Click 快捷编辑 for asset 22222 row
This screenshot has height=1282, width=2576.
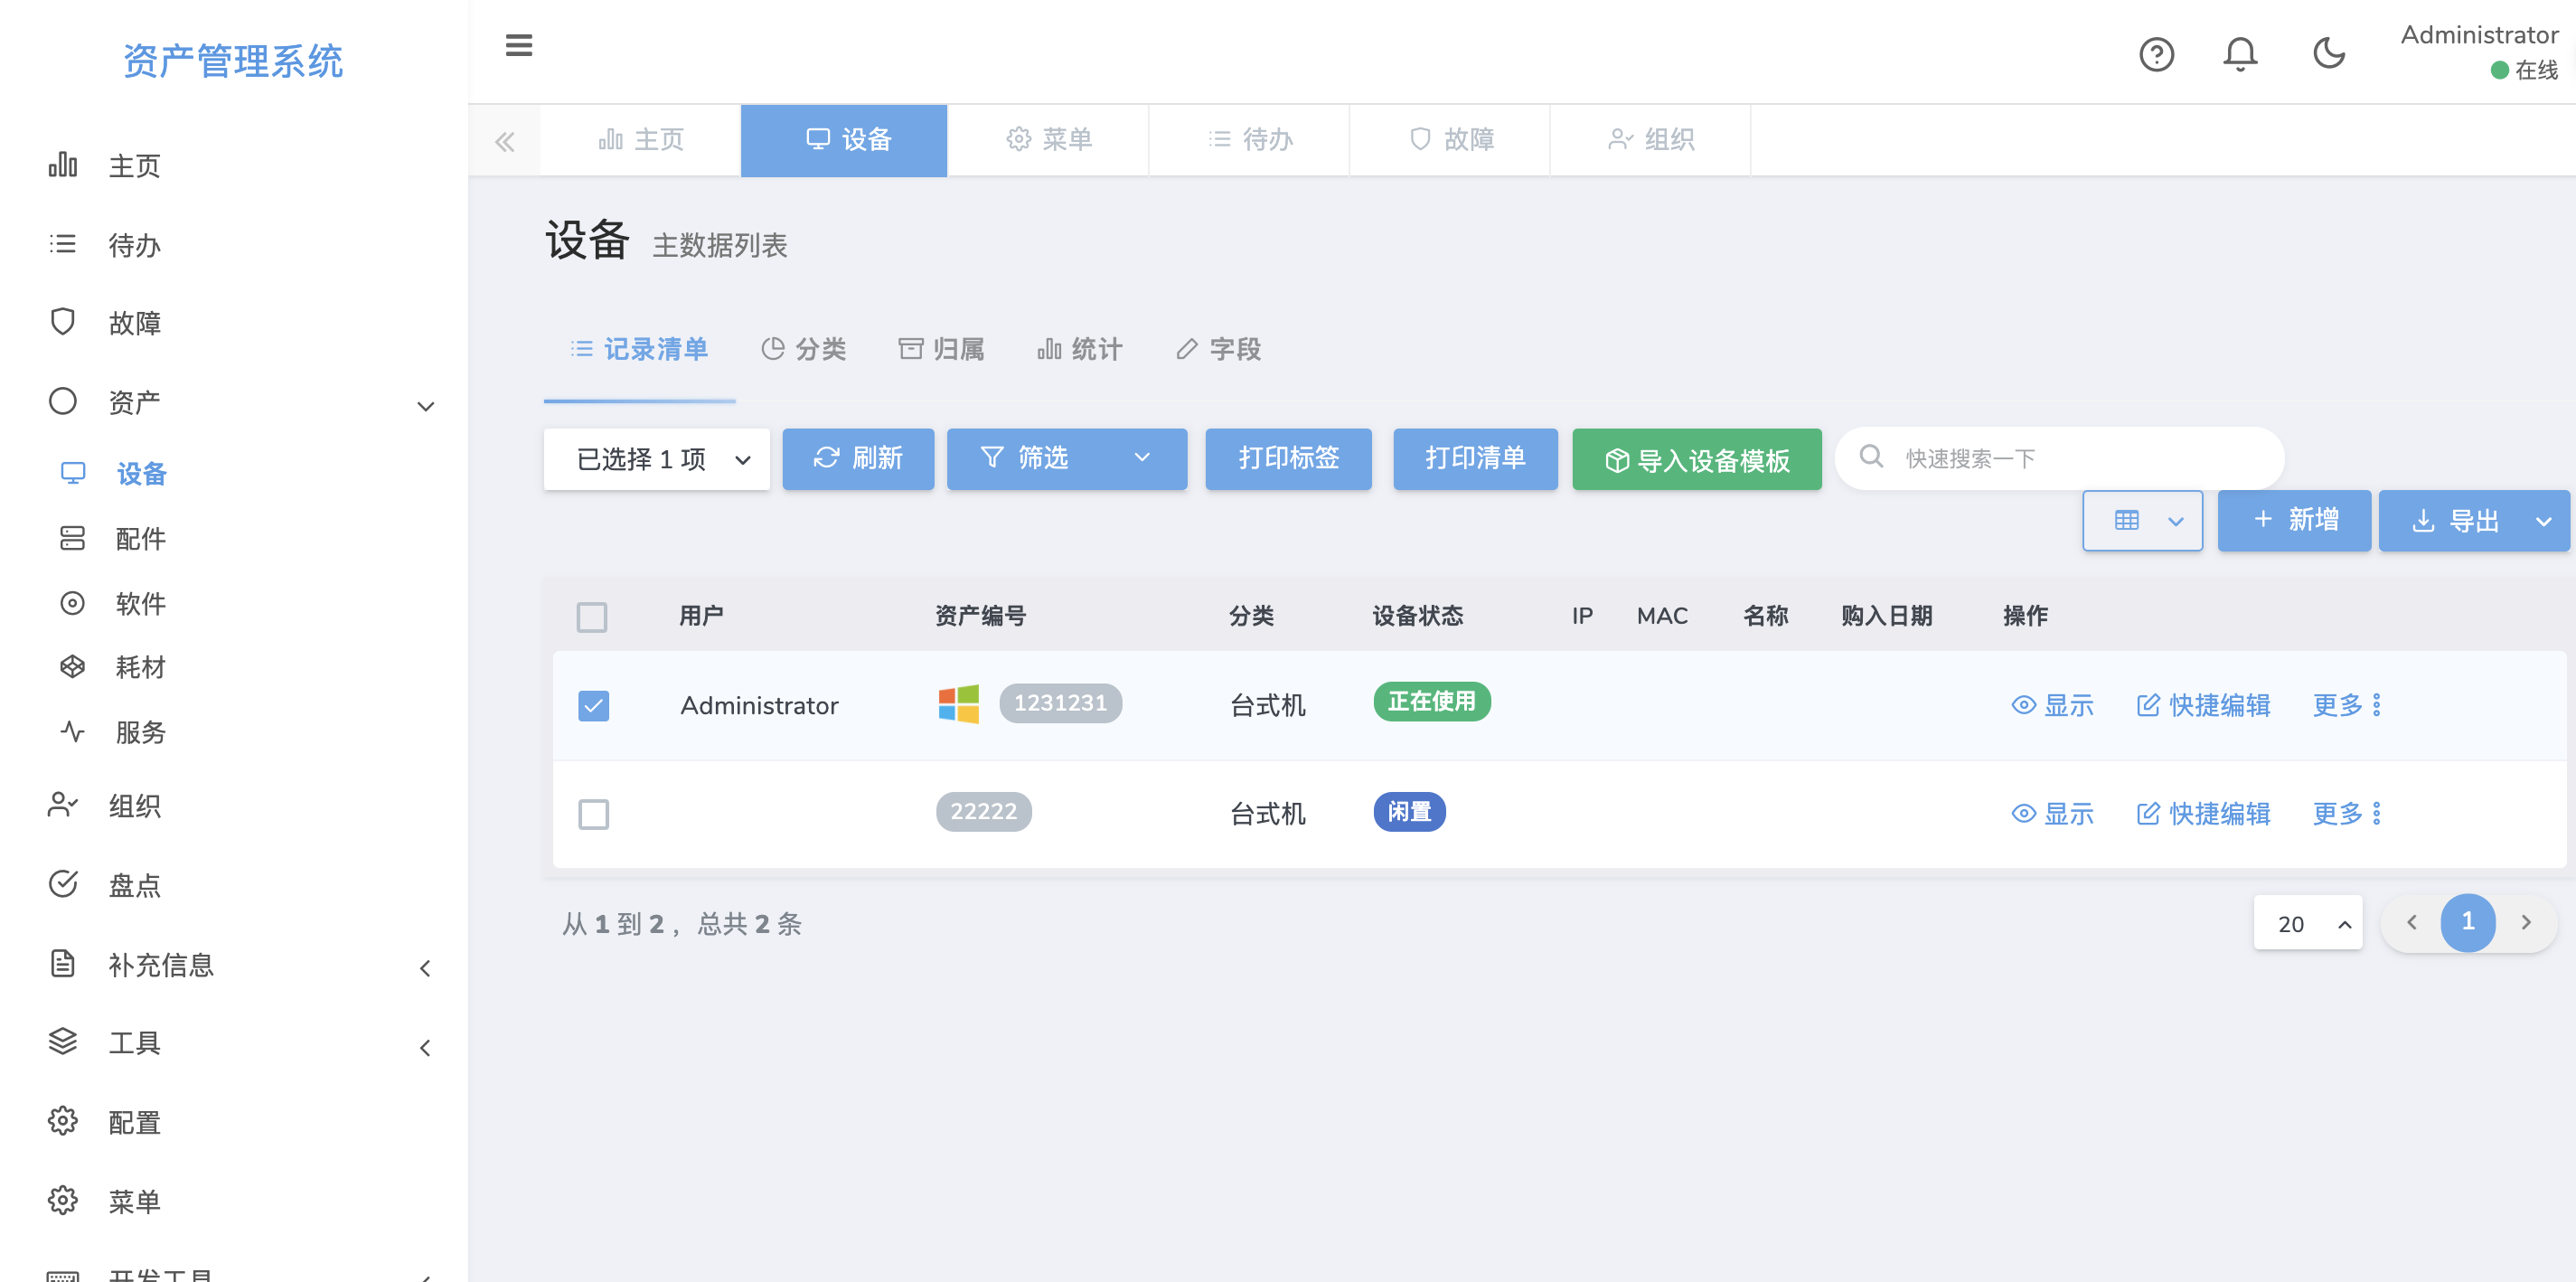point(2203,813)
